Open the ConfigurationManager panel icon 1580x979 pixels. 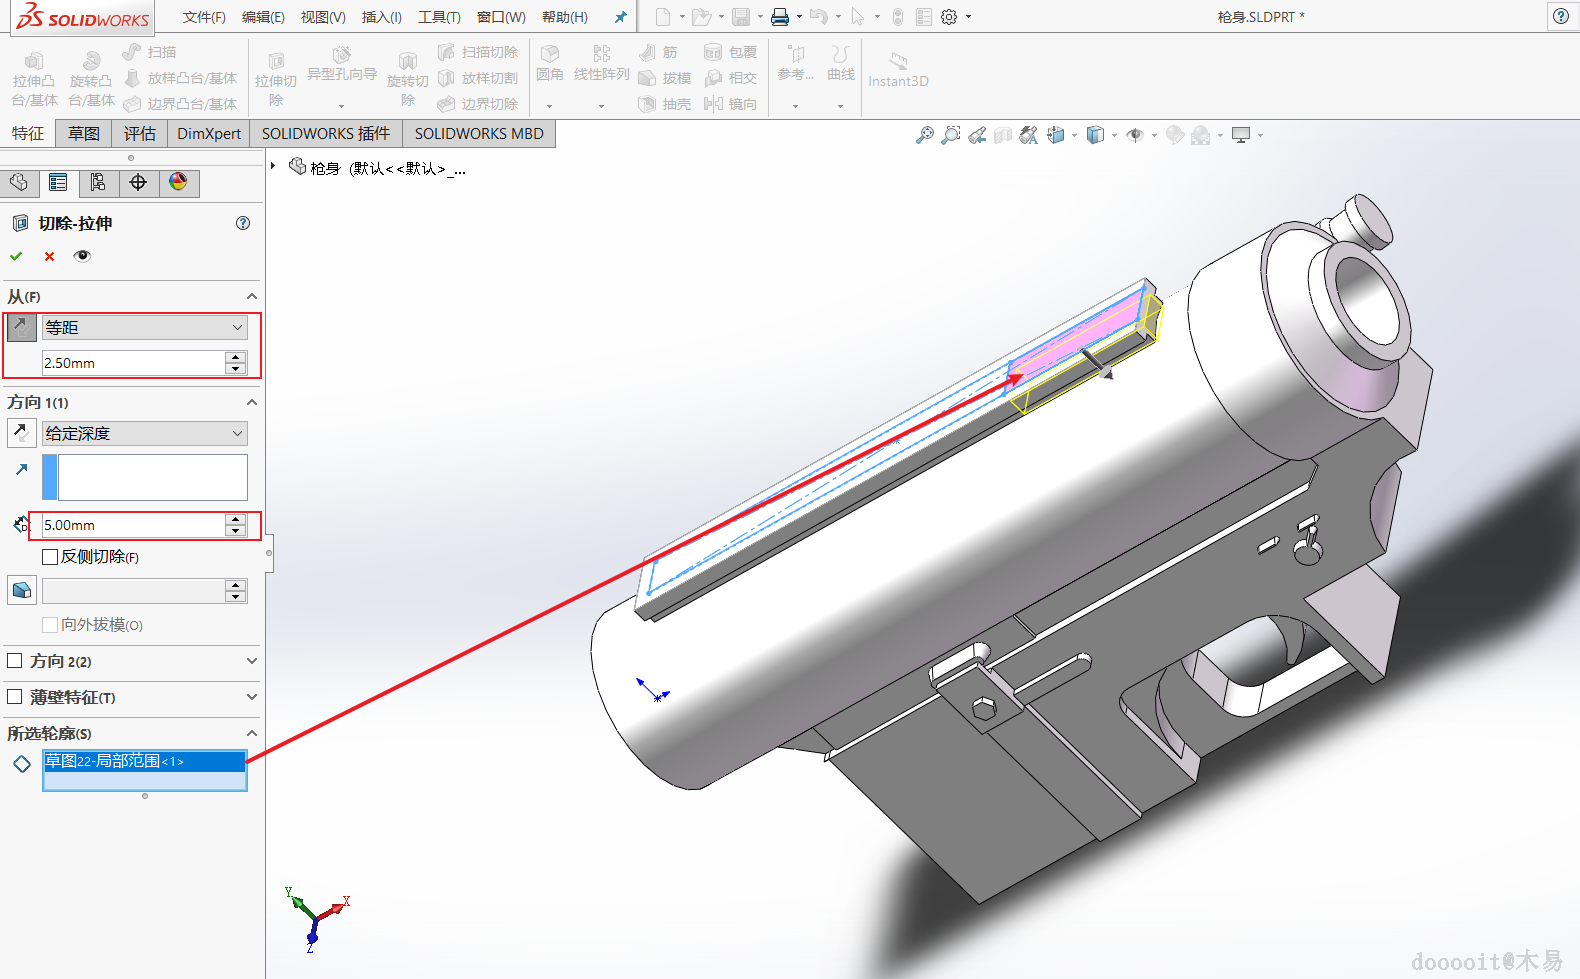(x=98, y=182)
